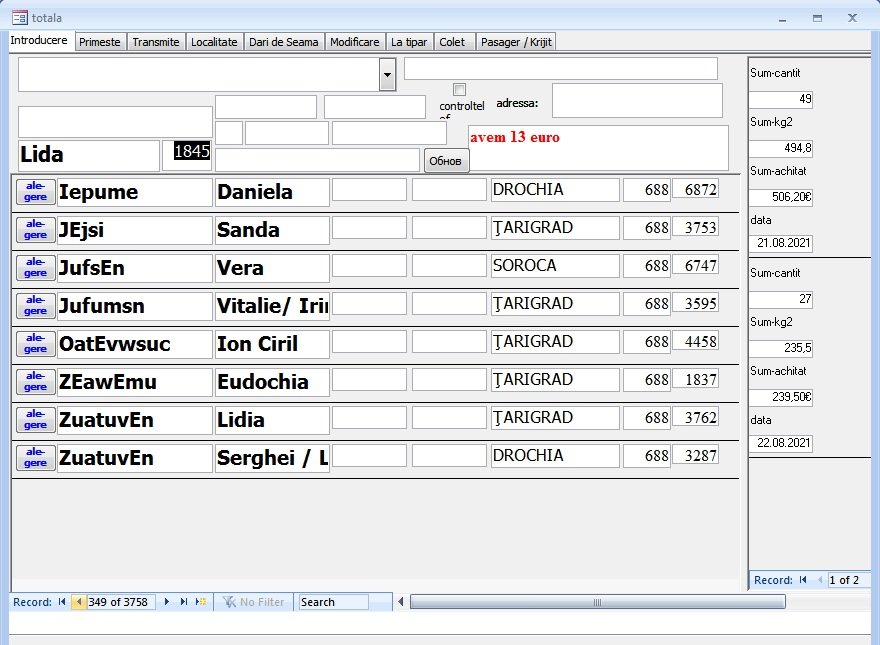Go to next record in main navigator
The height and width of the screenshot is (645, 880).
point(166,602)
